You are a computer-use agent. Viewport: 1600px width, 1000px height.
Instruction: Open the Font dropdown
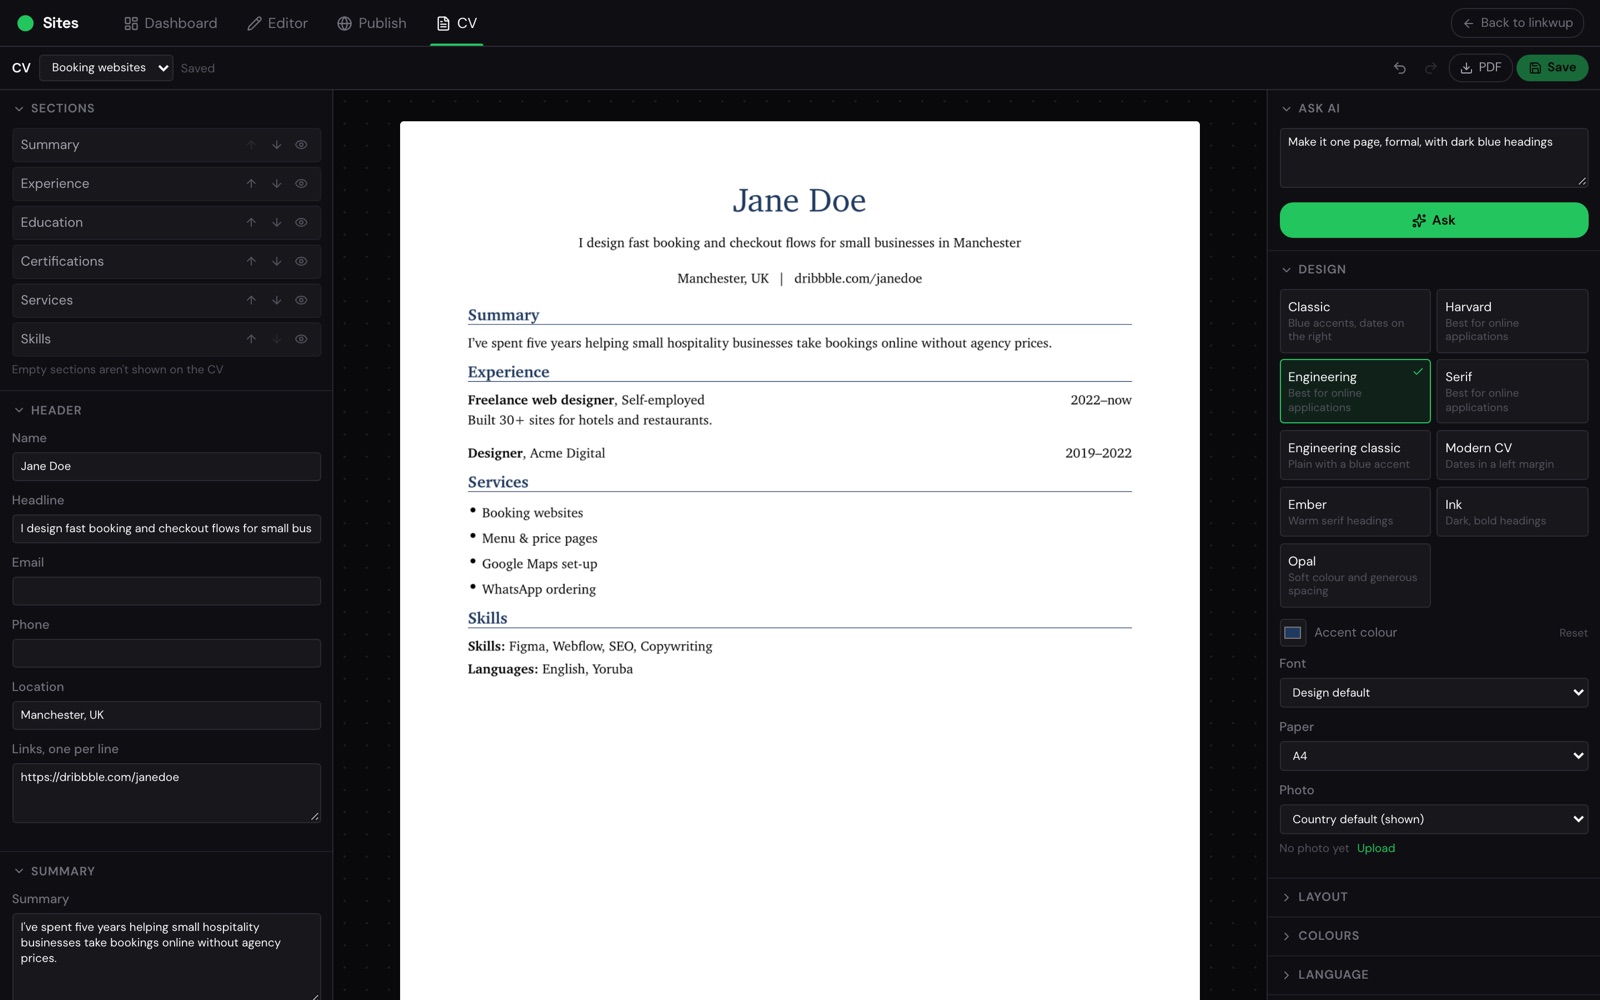(1433, 693)
